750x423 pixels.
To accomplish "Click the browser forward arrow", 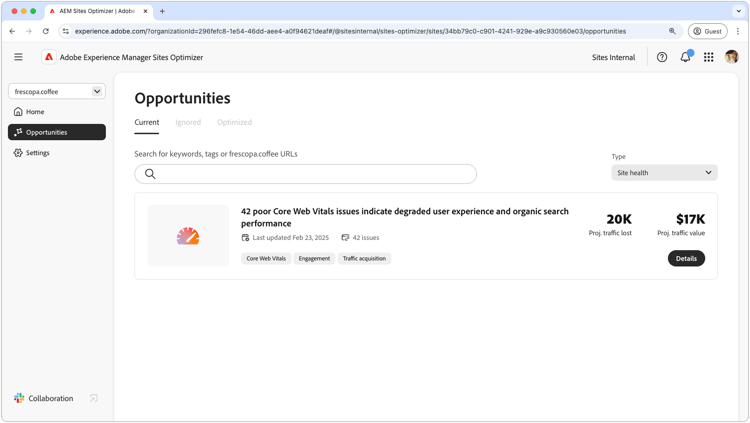I will (x=29, y=31).
